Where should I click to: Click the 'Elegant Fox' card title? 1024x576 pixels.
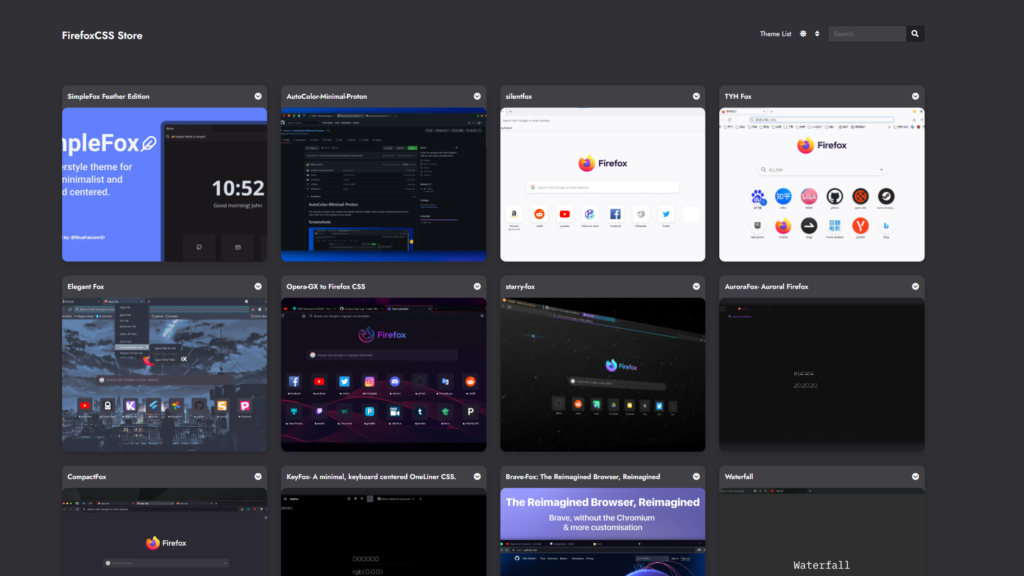click(x=86, y=287)
